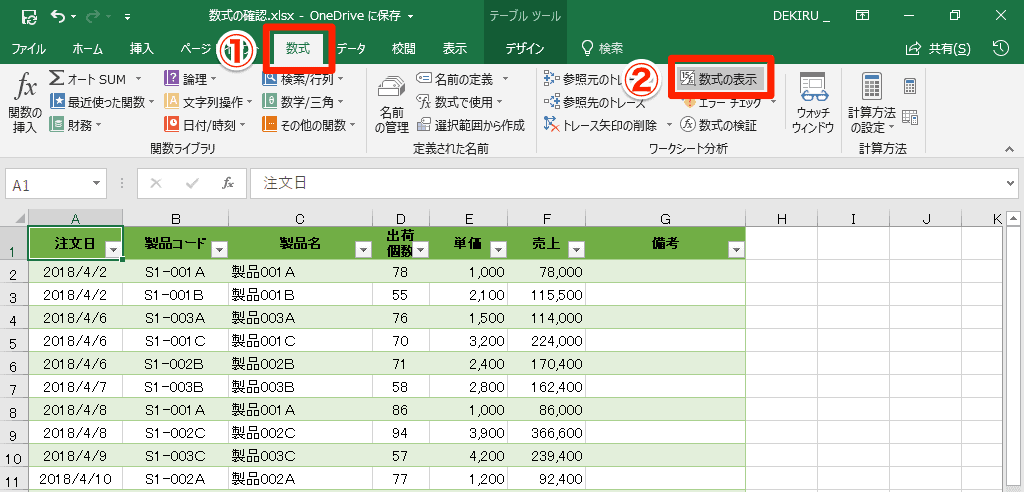Click the Calculate Sheet icon
The width and height of the screenshot is (1024, 492).
[x=910, y=117]
